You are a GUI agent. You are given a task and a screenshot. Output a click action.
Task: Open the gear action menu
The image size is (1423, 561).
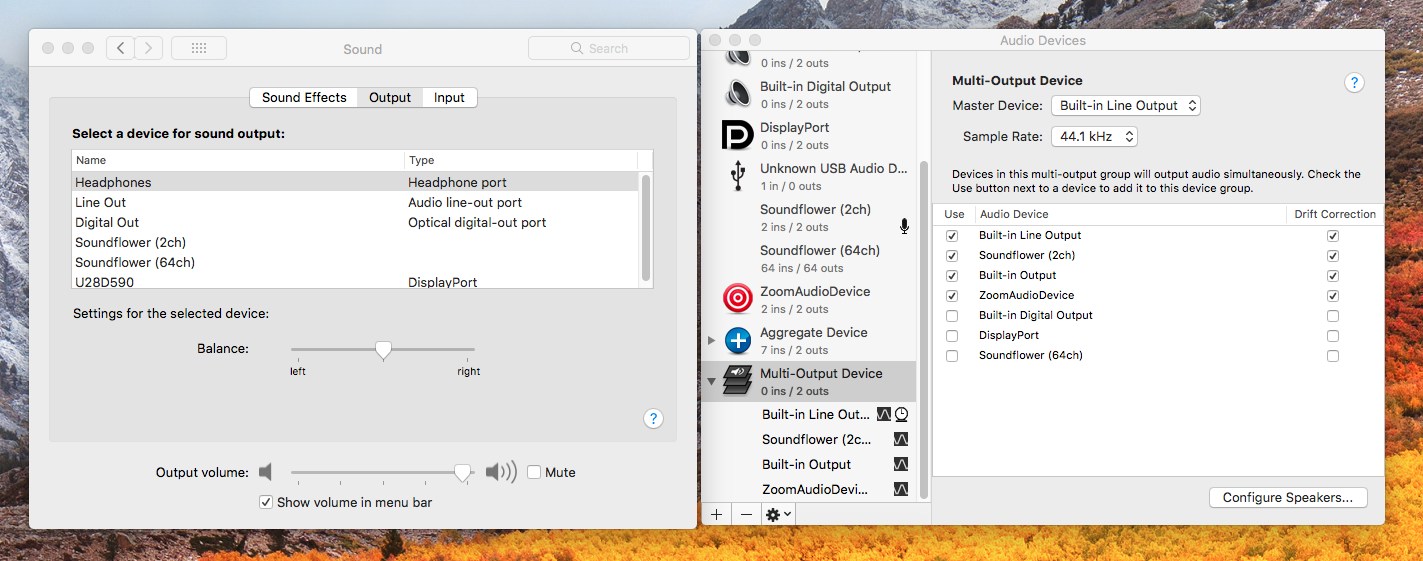coord(778,514)
